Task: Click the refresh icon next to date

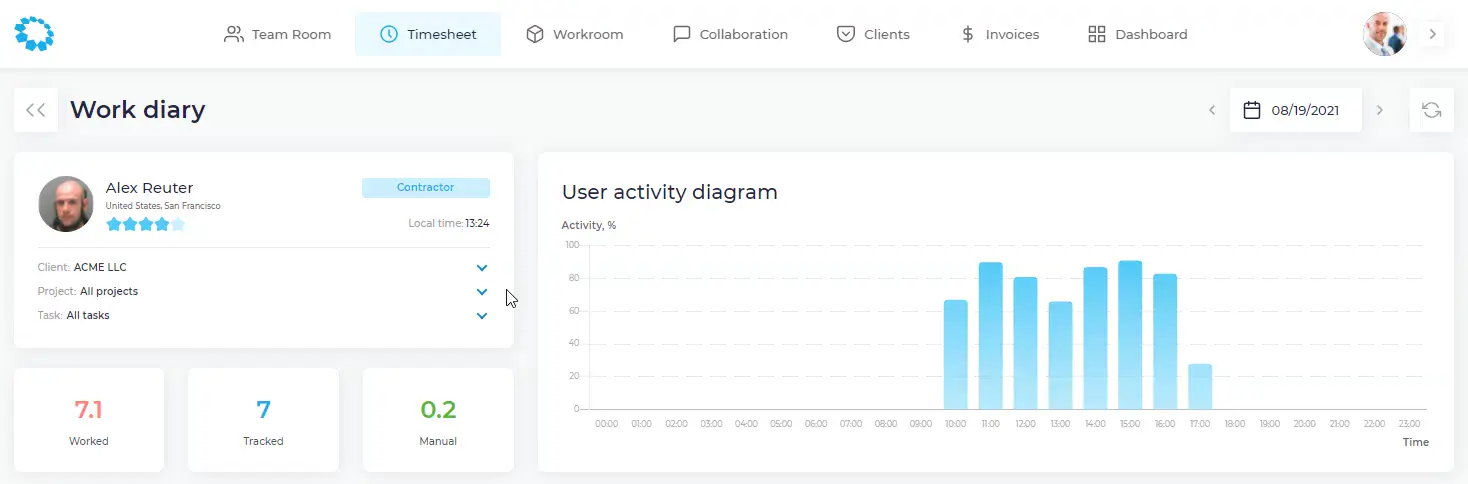Action: coord(1431,110)
